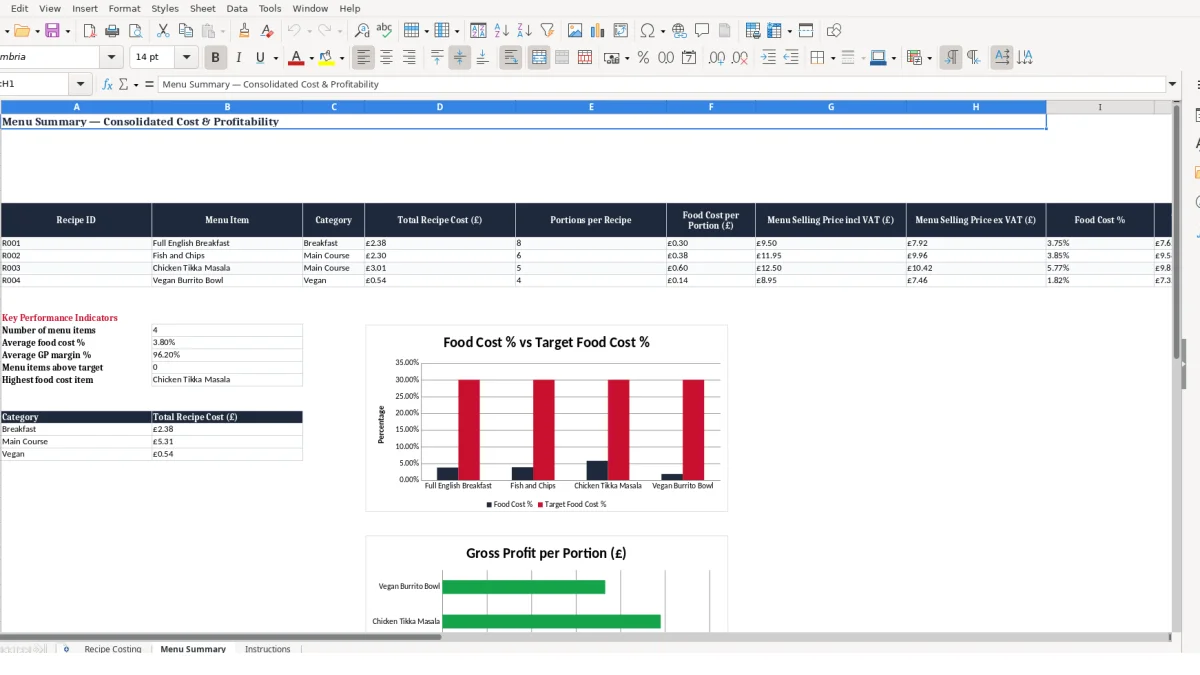Viewport: 1200px width, 675px height.
Task: Apply the yellow highlighting color
Action: (x=326, y=58)
